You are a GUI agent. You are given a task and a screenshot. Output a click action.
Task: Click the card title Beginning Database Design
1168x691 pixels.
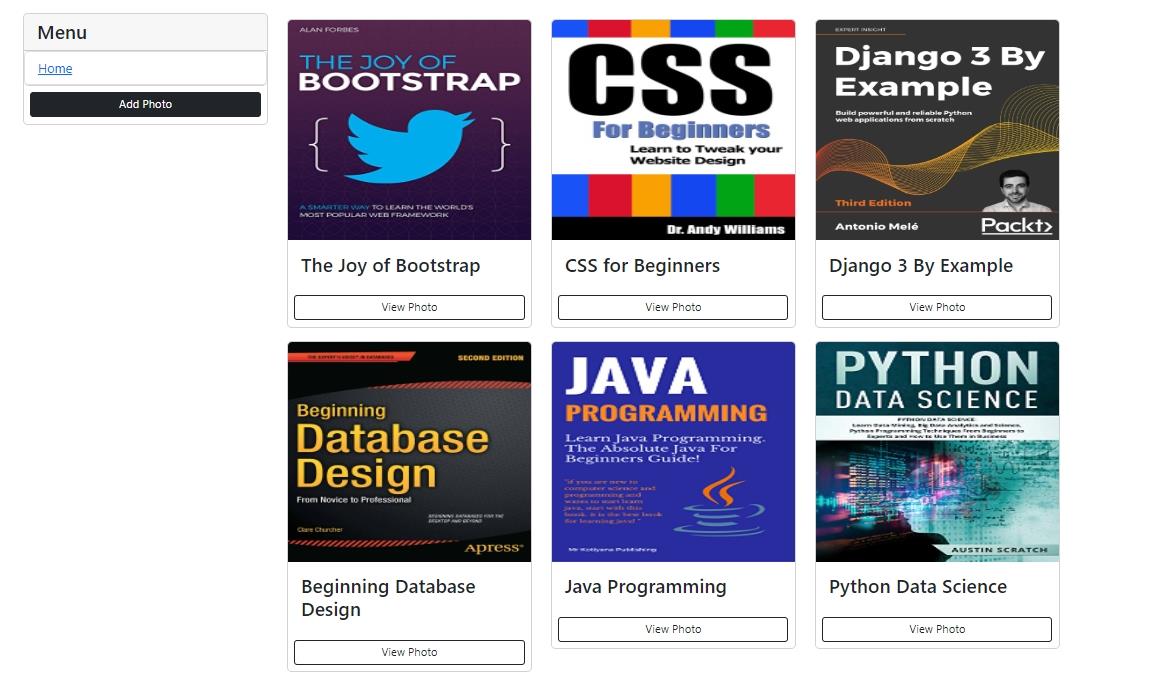(x=388, y=598)
